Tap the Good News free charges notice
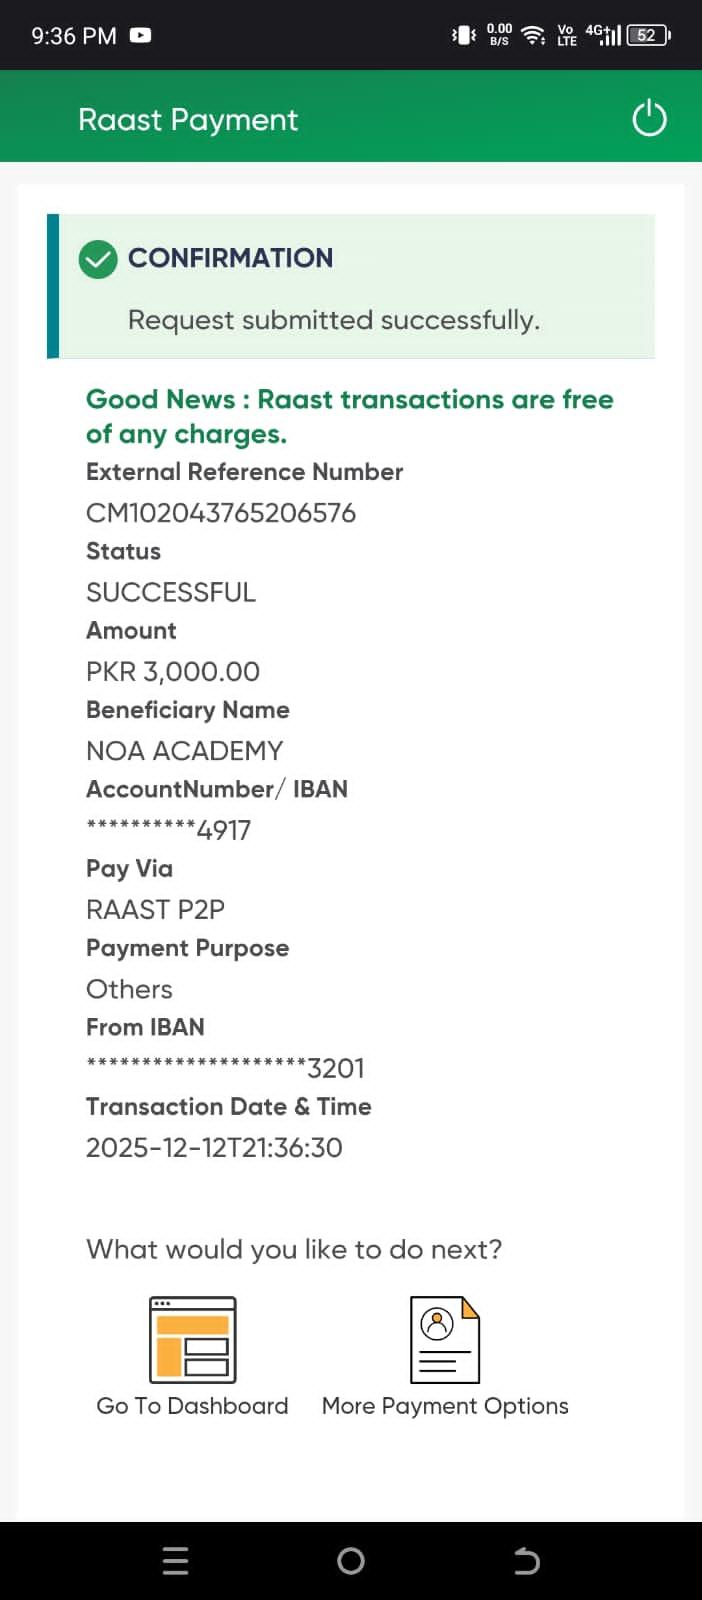Viewport: 702px width, 1600px height. coord(349,416)
